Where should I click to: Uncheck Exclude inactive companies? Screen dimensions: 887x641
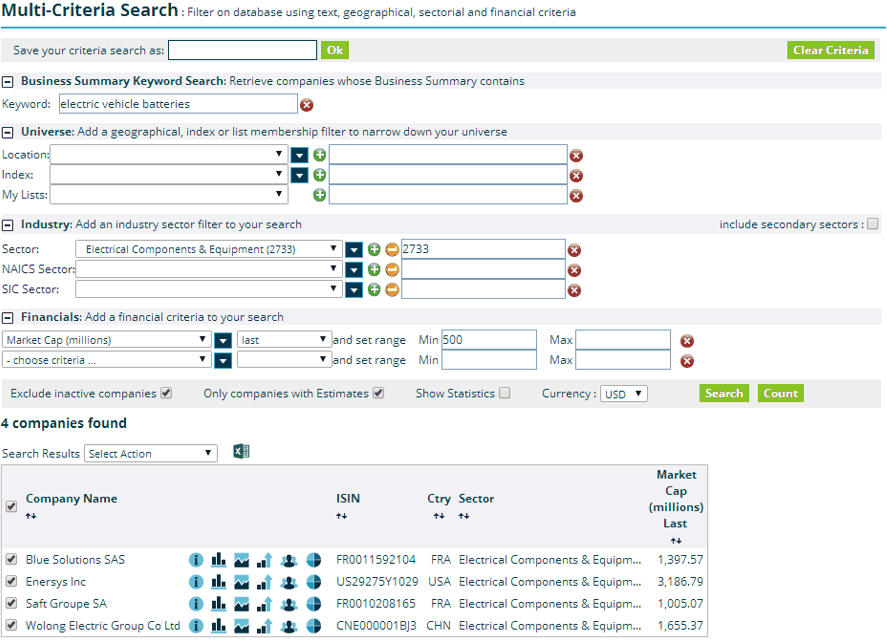166,393
